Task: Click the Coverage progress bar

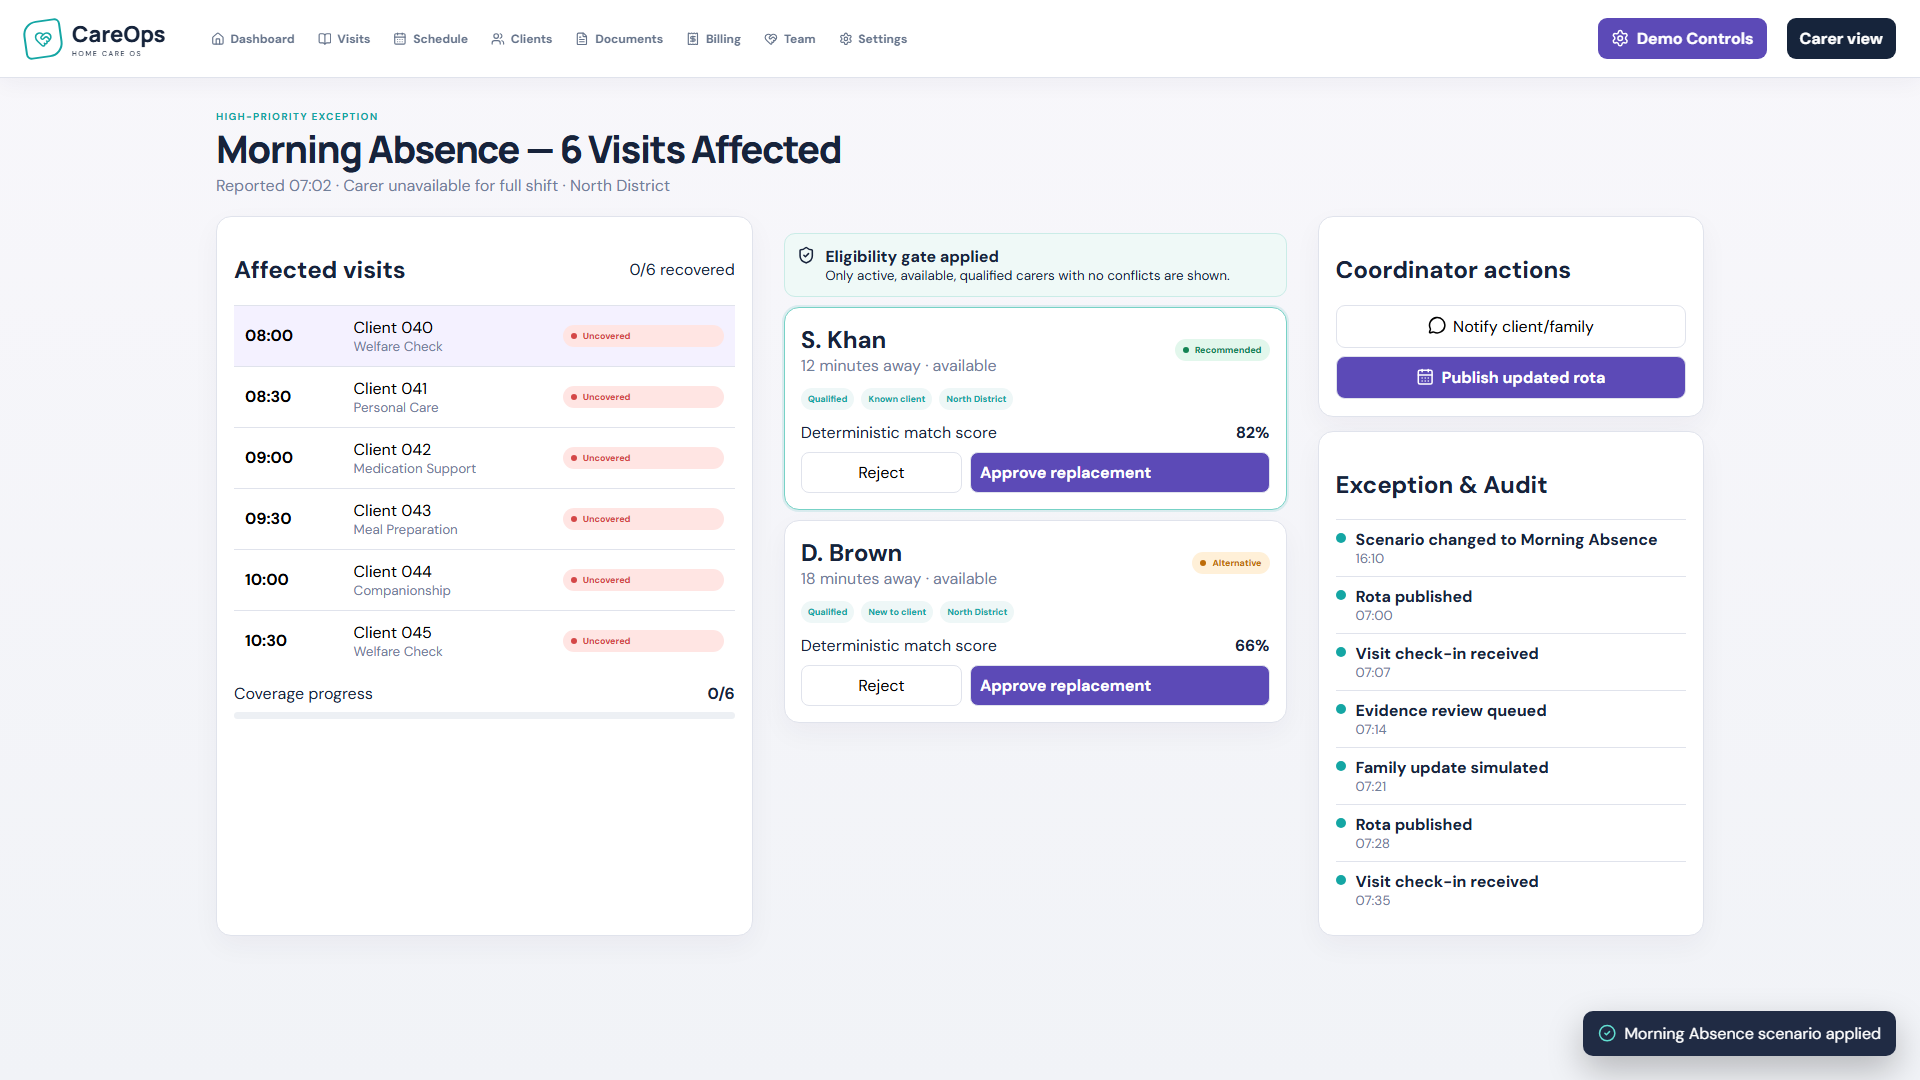Action: [484, 715]
